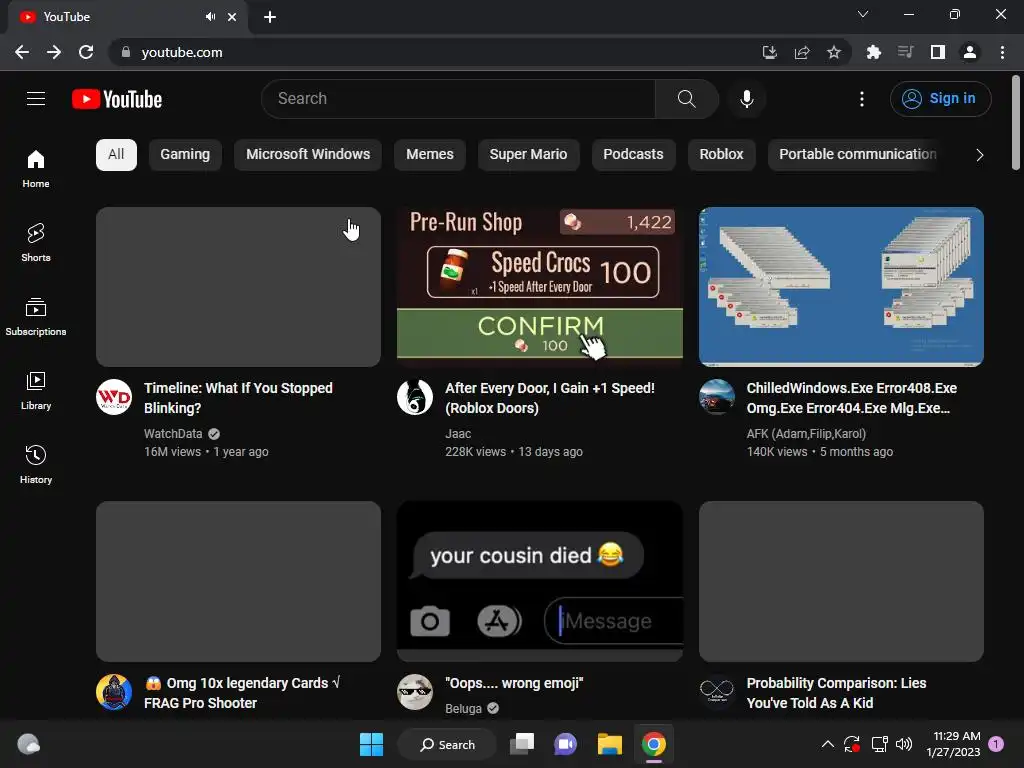Show hidden system tray icons
1024x768 pixels.
click(827, 744)
